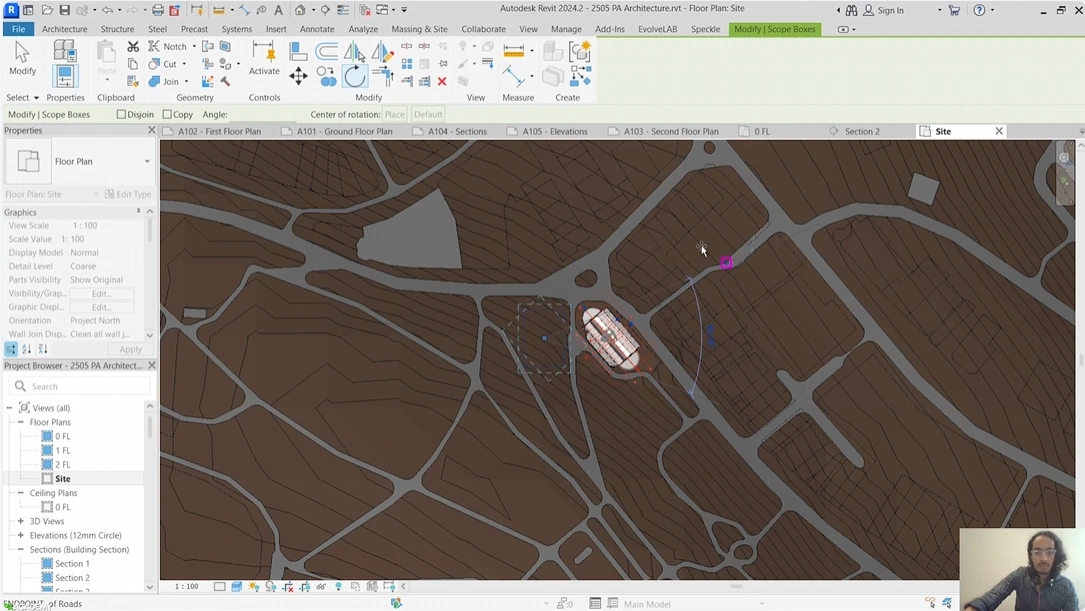Click the 1 : 100 view scale in view bar
1085x611 pixels.
pyautogui.click(x=186, y=586)
